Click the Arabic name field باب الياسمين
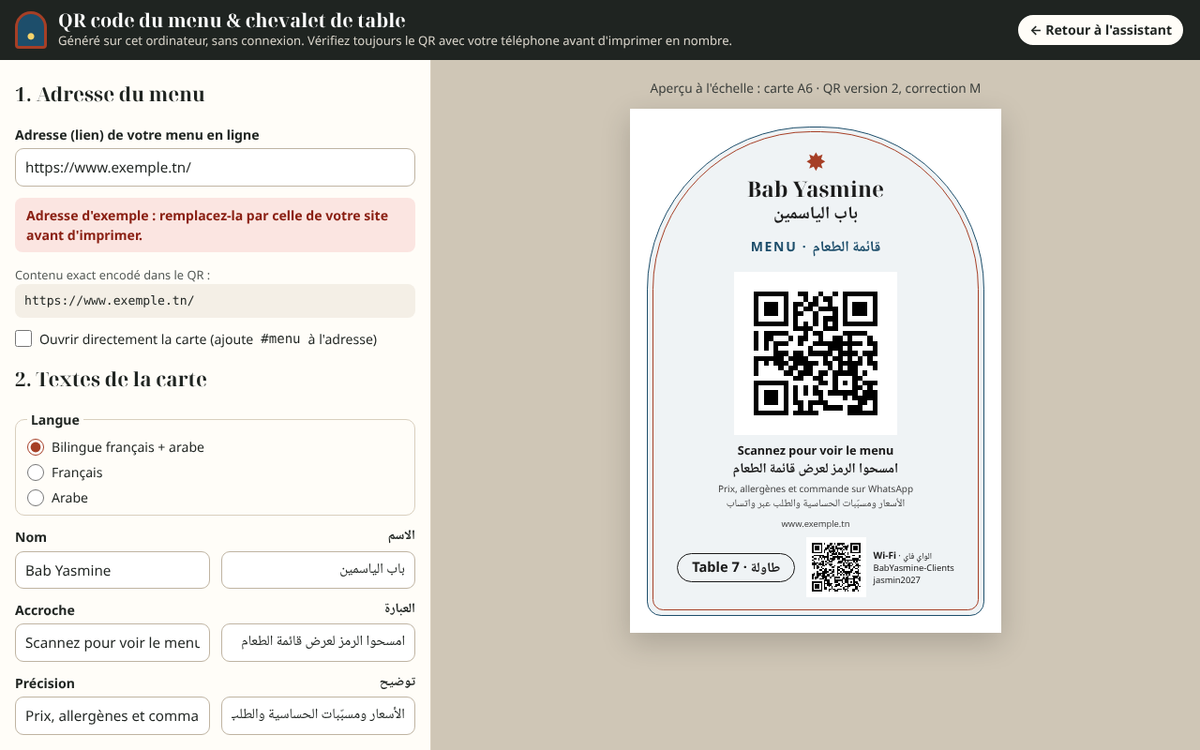Viewport: 1200px width, 750px height. (318, 570)
